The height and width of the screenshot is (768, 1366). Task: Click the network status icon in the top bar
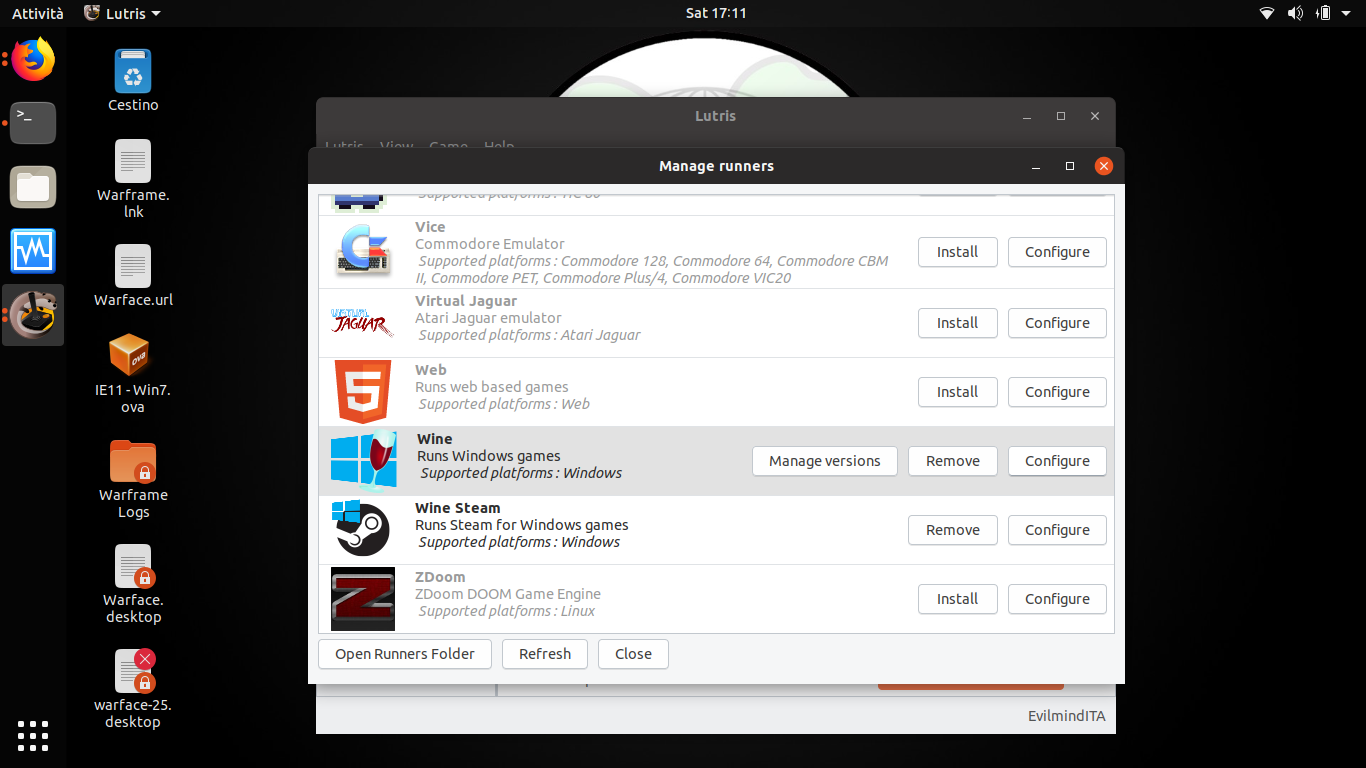pos(1267,13)
